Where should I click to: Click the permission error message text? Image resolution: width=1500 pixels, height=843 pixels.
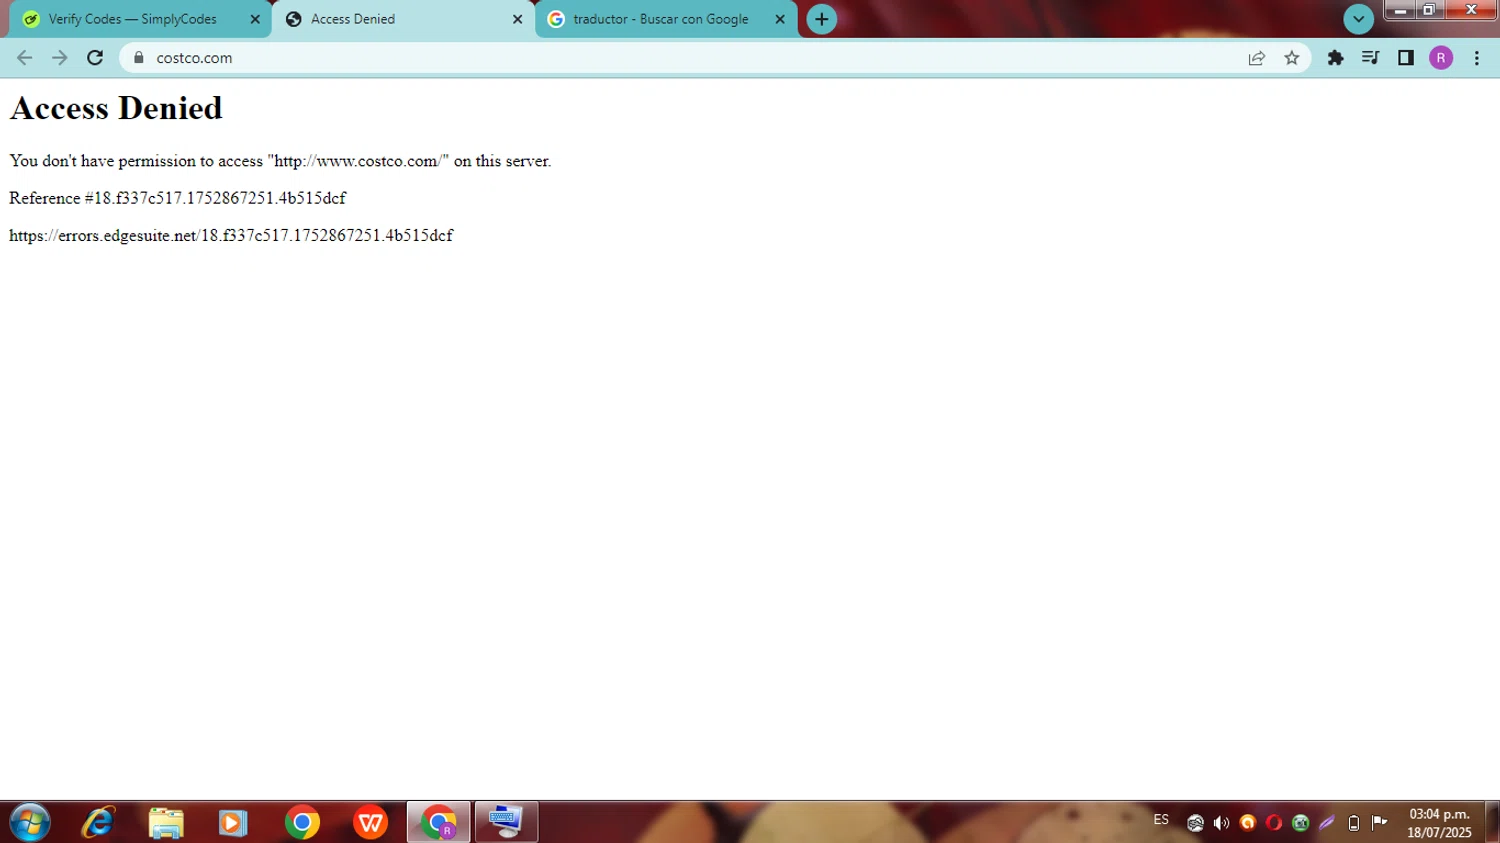click(280, 161)
